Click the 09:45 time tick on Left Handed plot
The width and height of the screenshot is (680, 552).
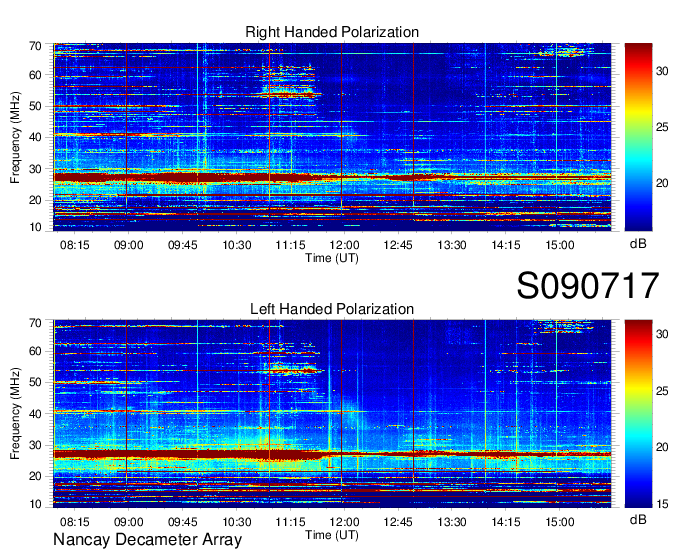pyautogui.click(x=183, y=522)
